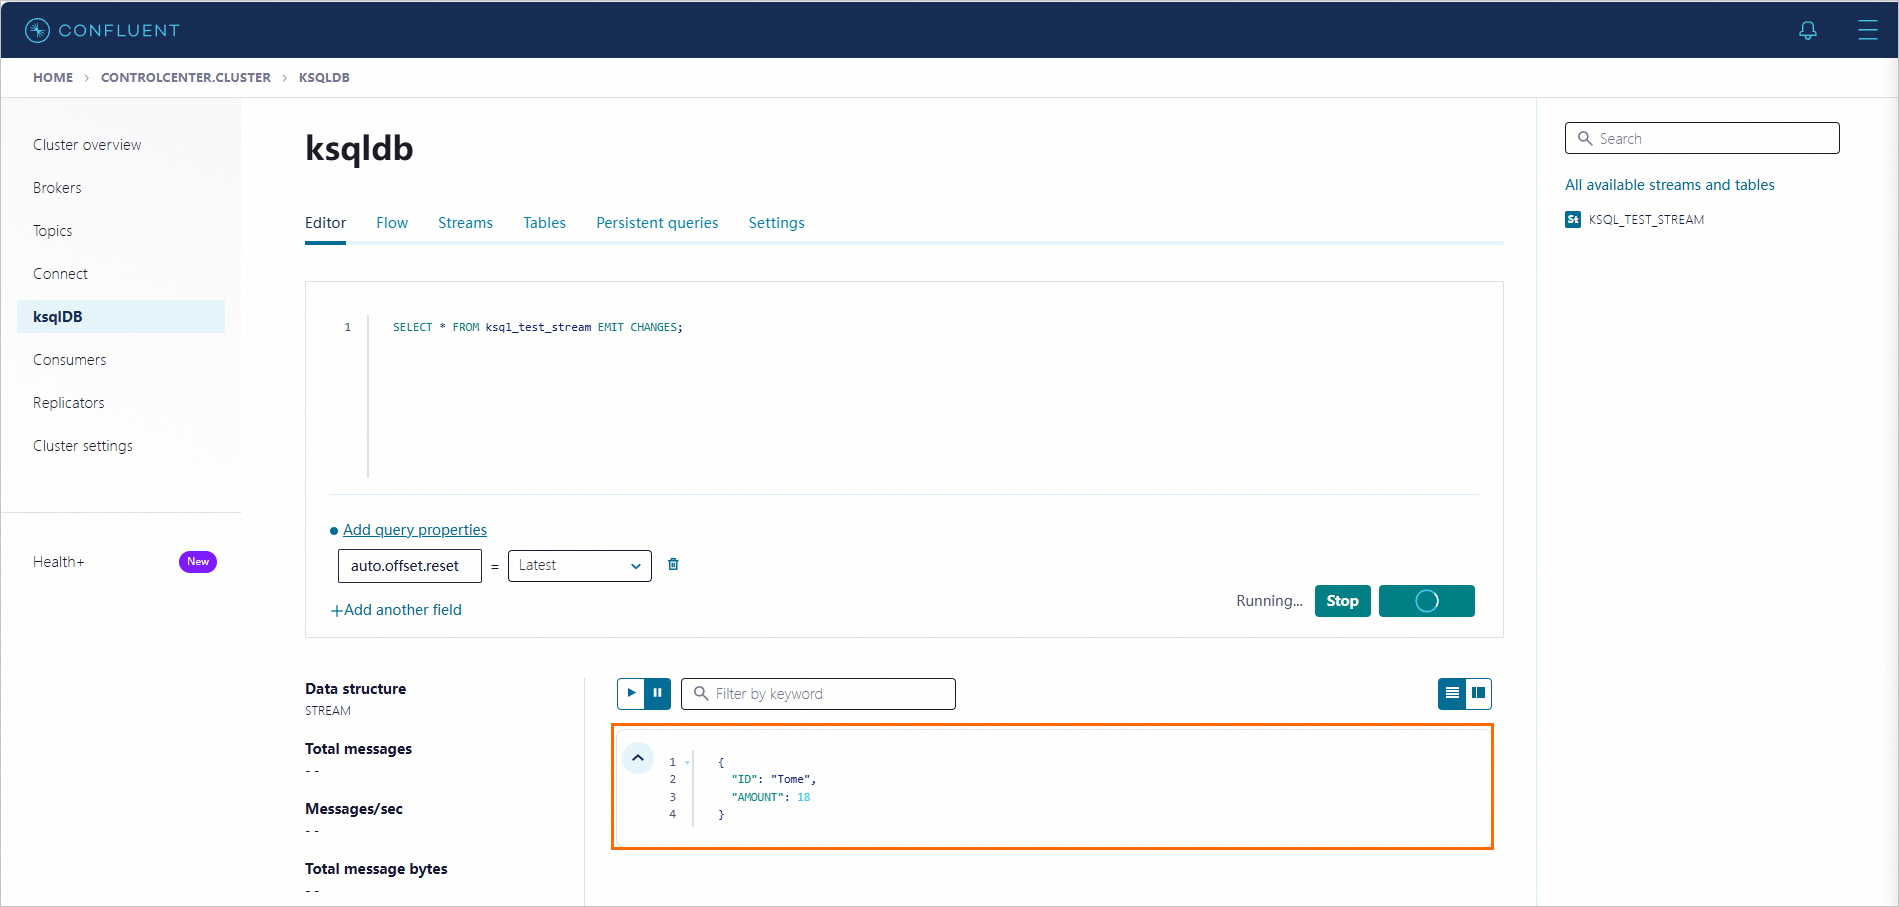Click Add another field
Screen dimensions: 1899x907
(396, 610)
